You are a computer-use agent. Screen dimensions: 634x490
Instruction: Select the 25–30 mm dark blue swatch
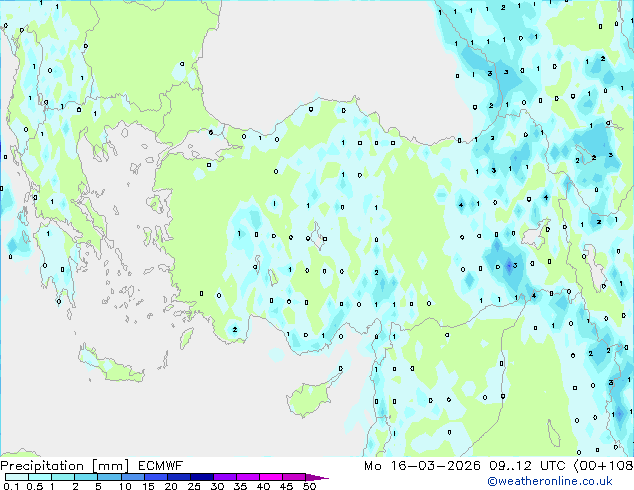pos(201,477)
